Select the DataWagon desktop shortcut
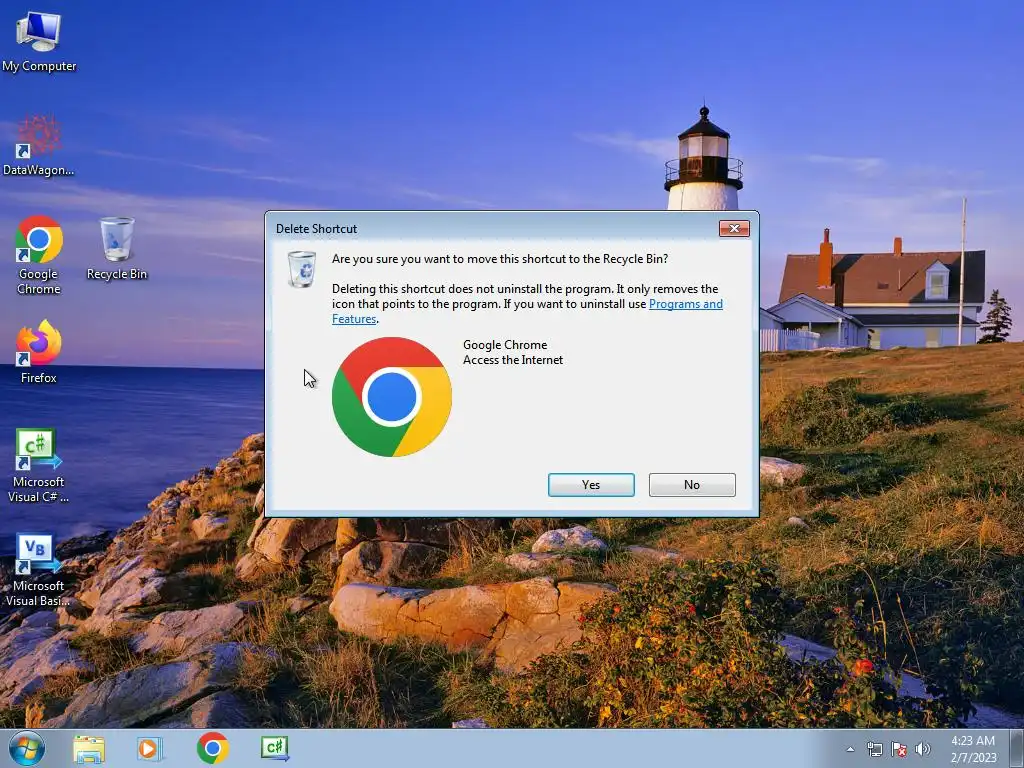1024x768 pixels. (39, 146)
